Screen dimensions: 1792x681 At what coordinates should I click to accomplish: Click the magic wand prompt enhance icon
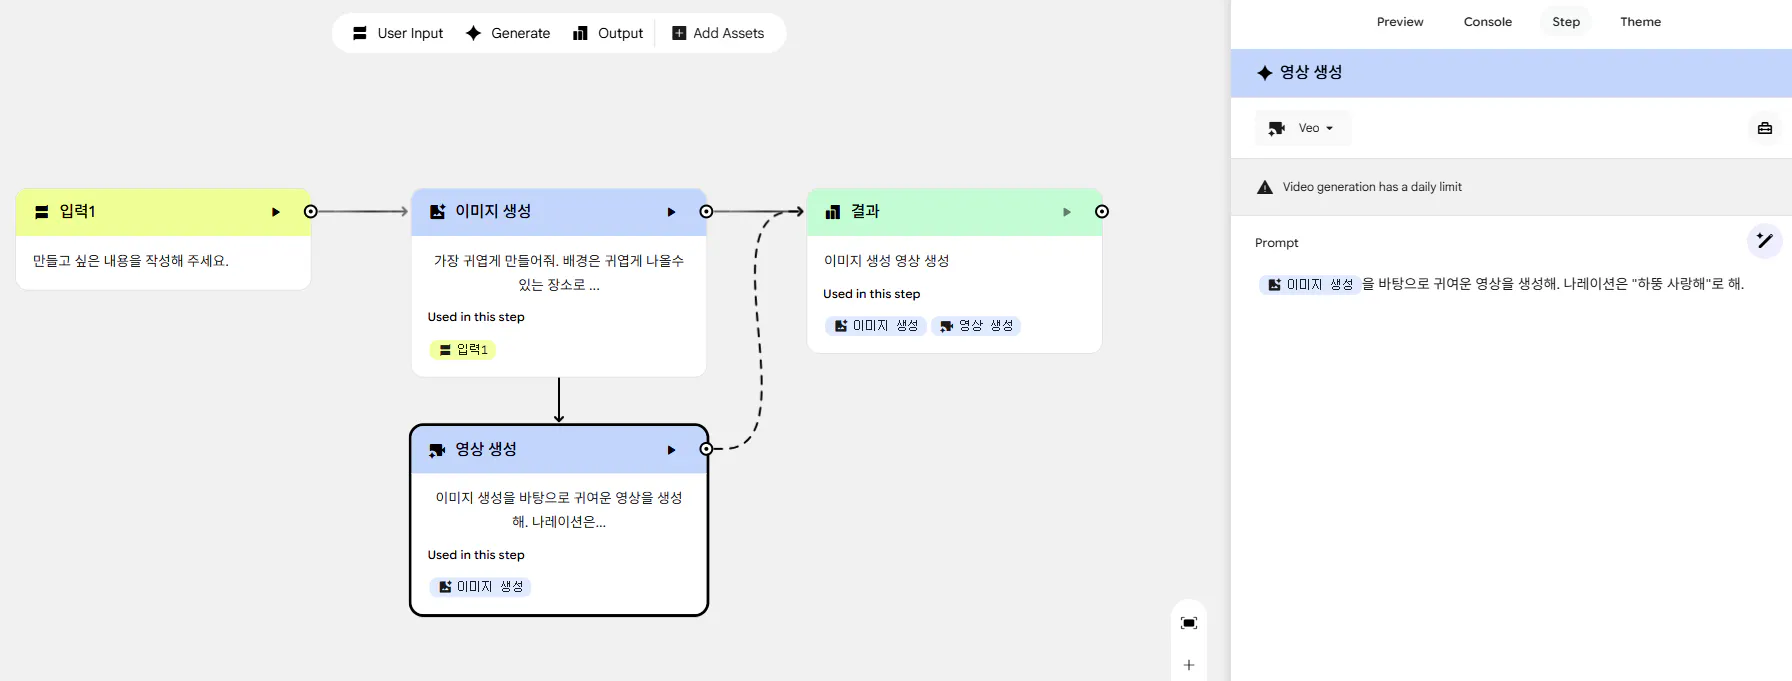[x=1764, y=241]
